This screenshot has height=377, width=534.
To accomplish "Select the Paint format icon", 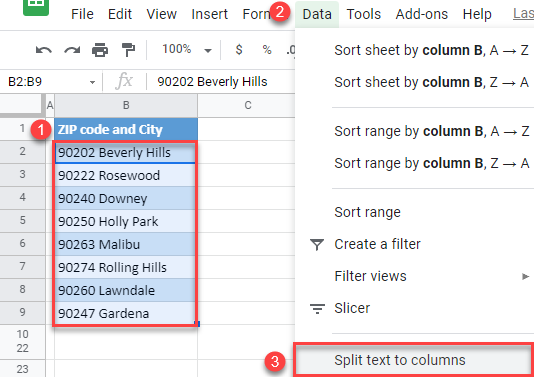I will (128, 50).
